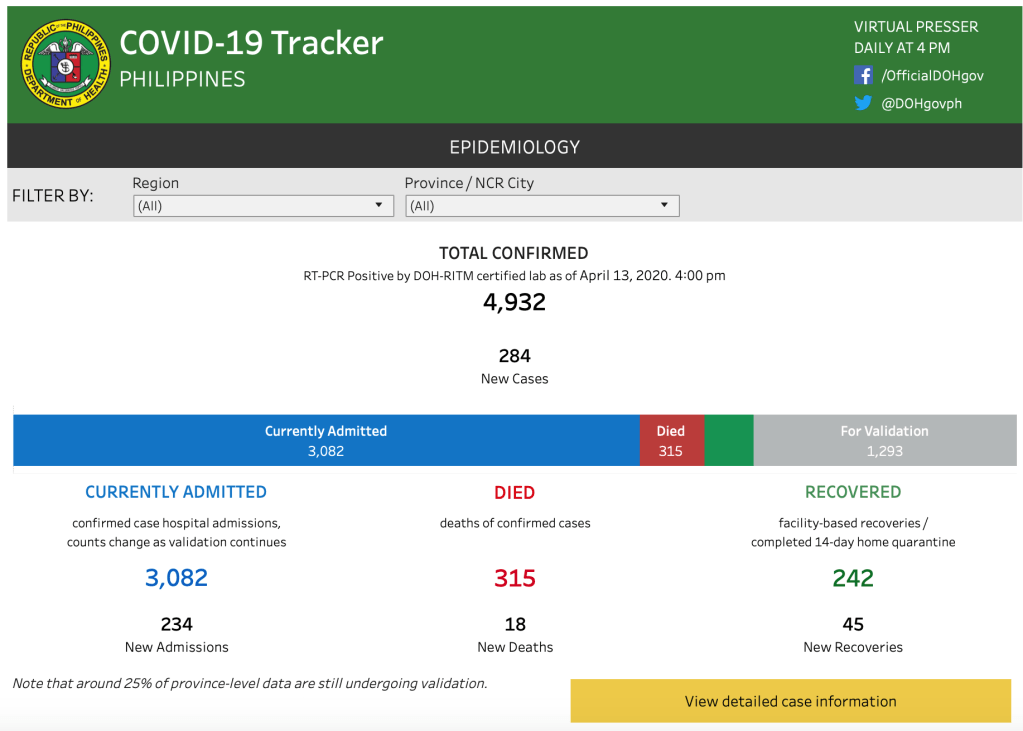
Task: Open the Region filter dropdown
Action: 263,206
